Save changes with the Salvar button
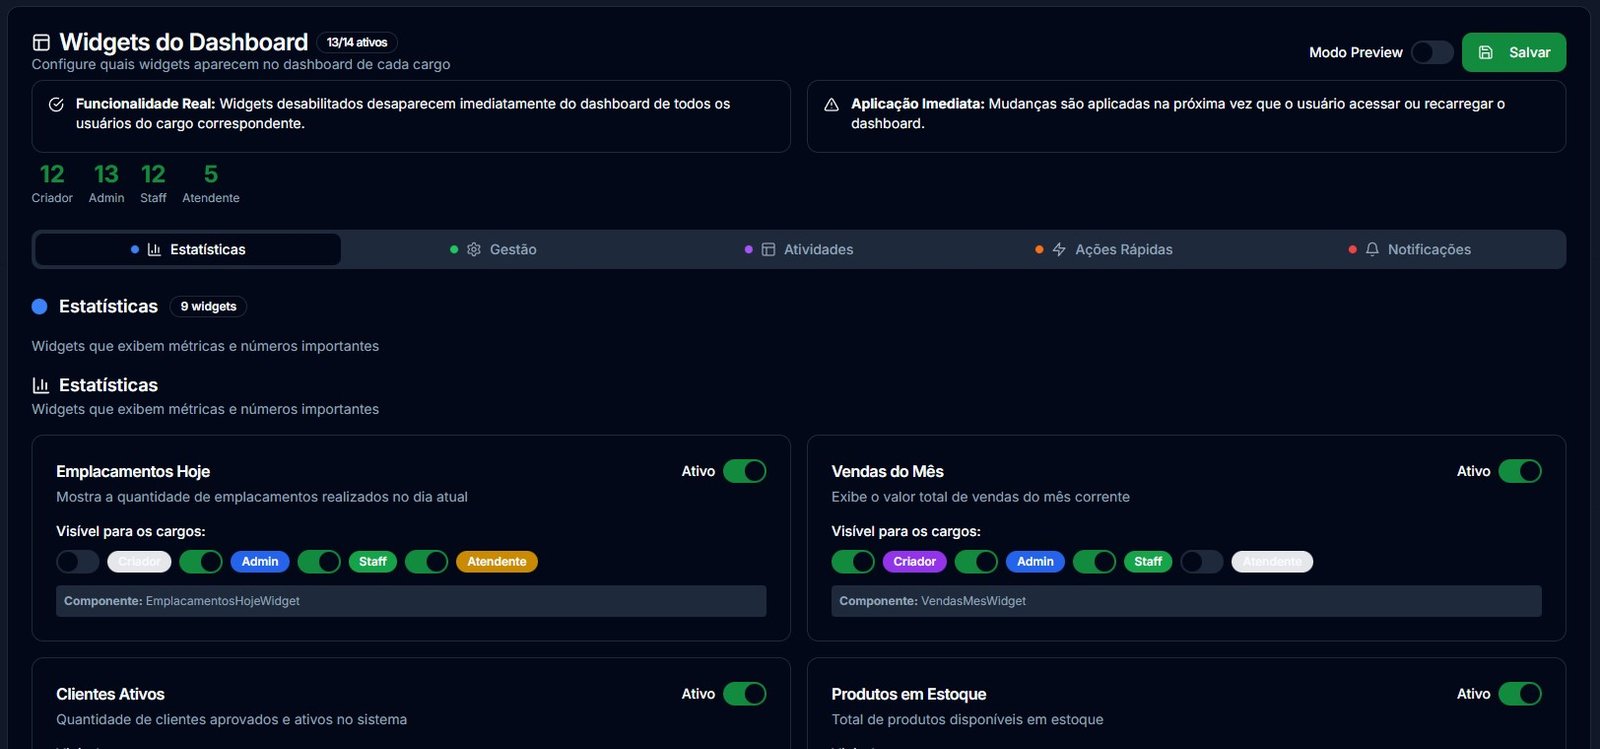 click(x=1514, y=52)
